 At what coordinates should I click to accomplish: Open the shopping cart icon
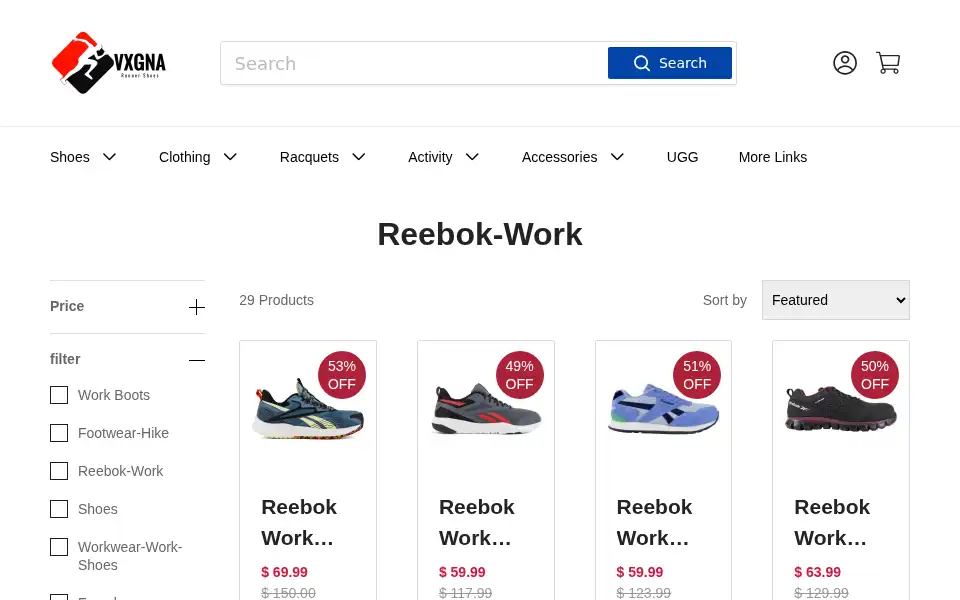(x=888, y=63)
